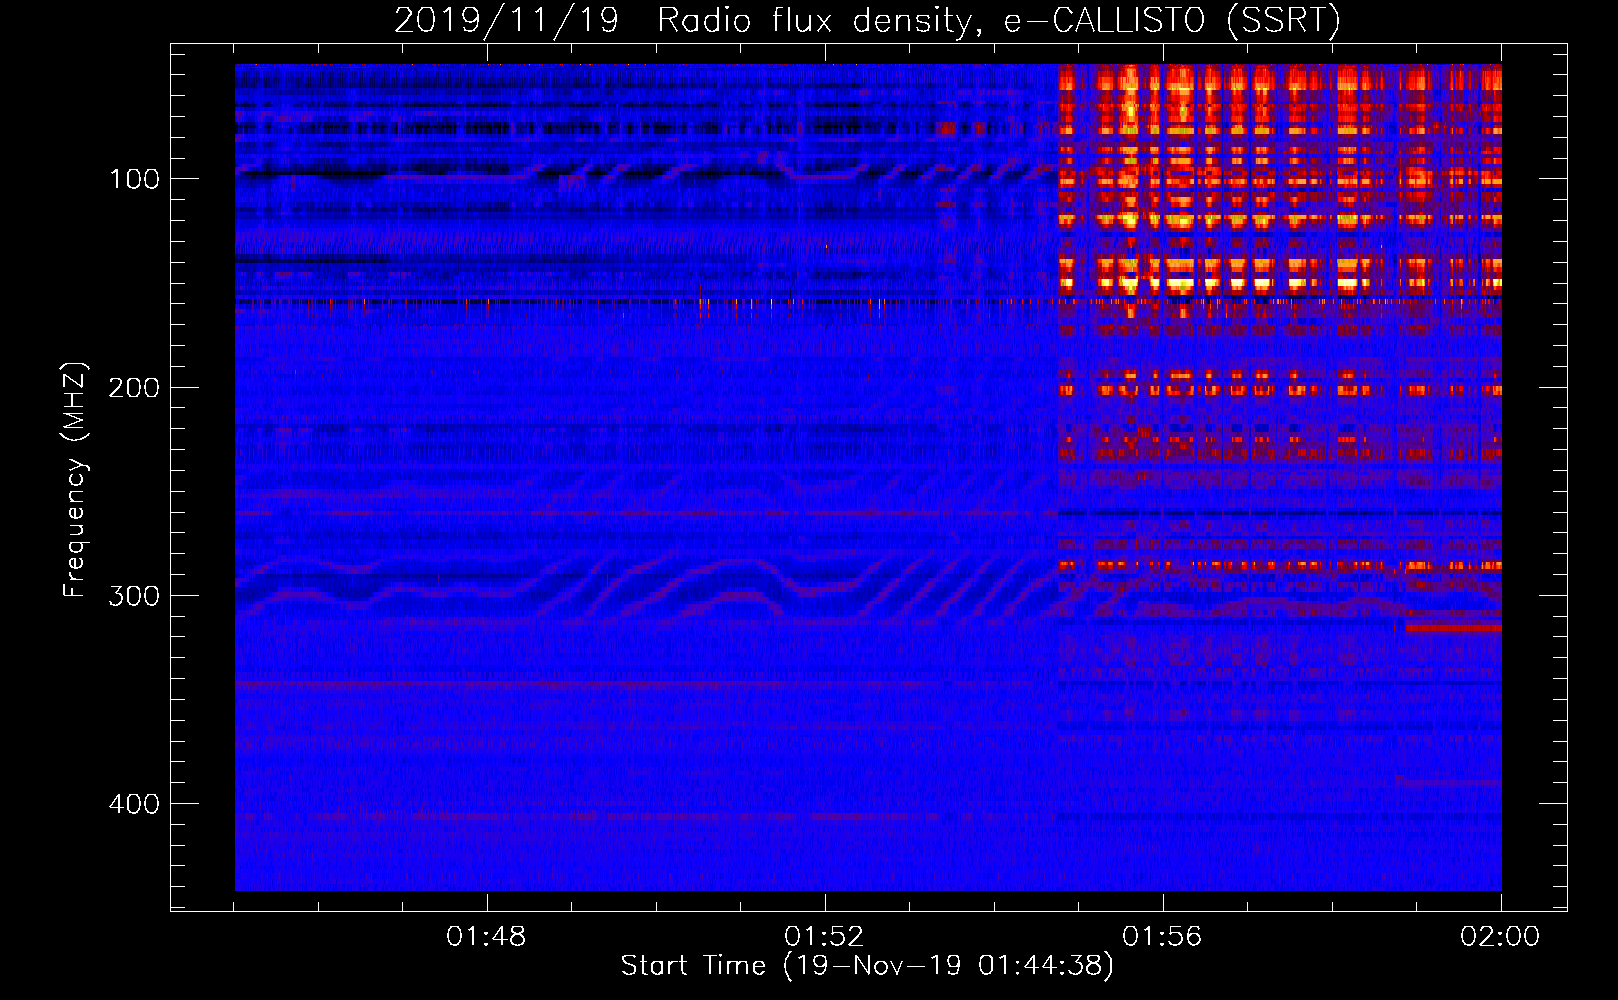Click the 200 MHz frequency tick label
Screen dimensions: 1618x1000
click(134, 388)
